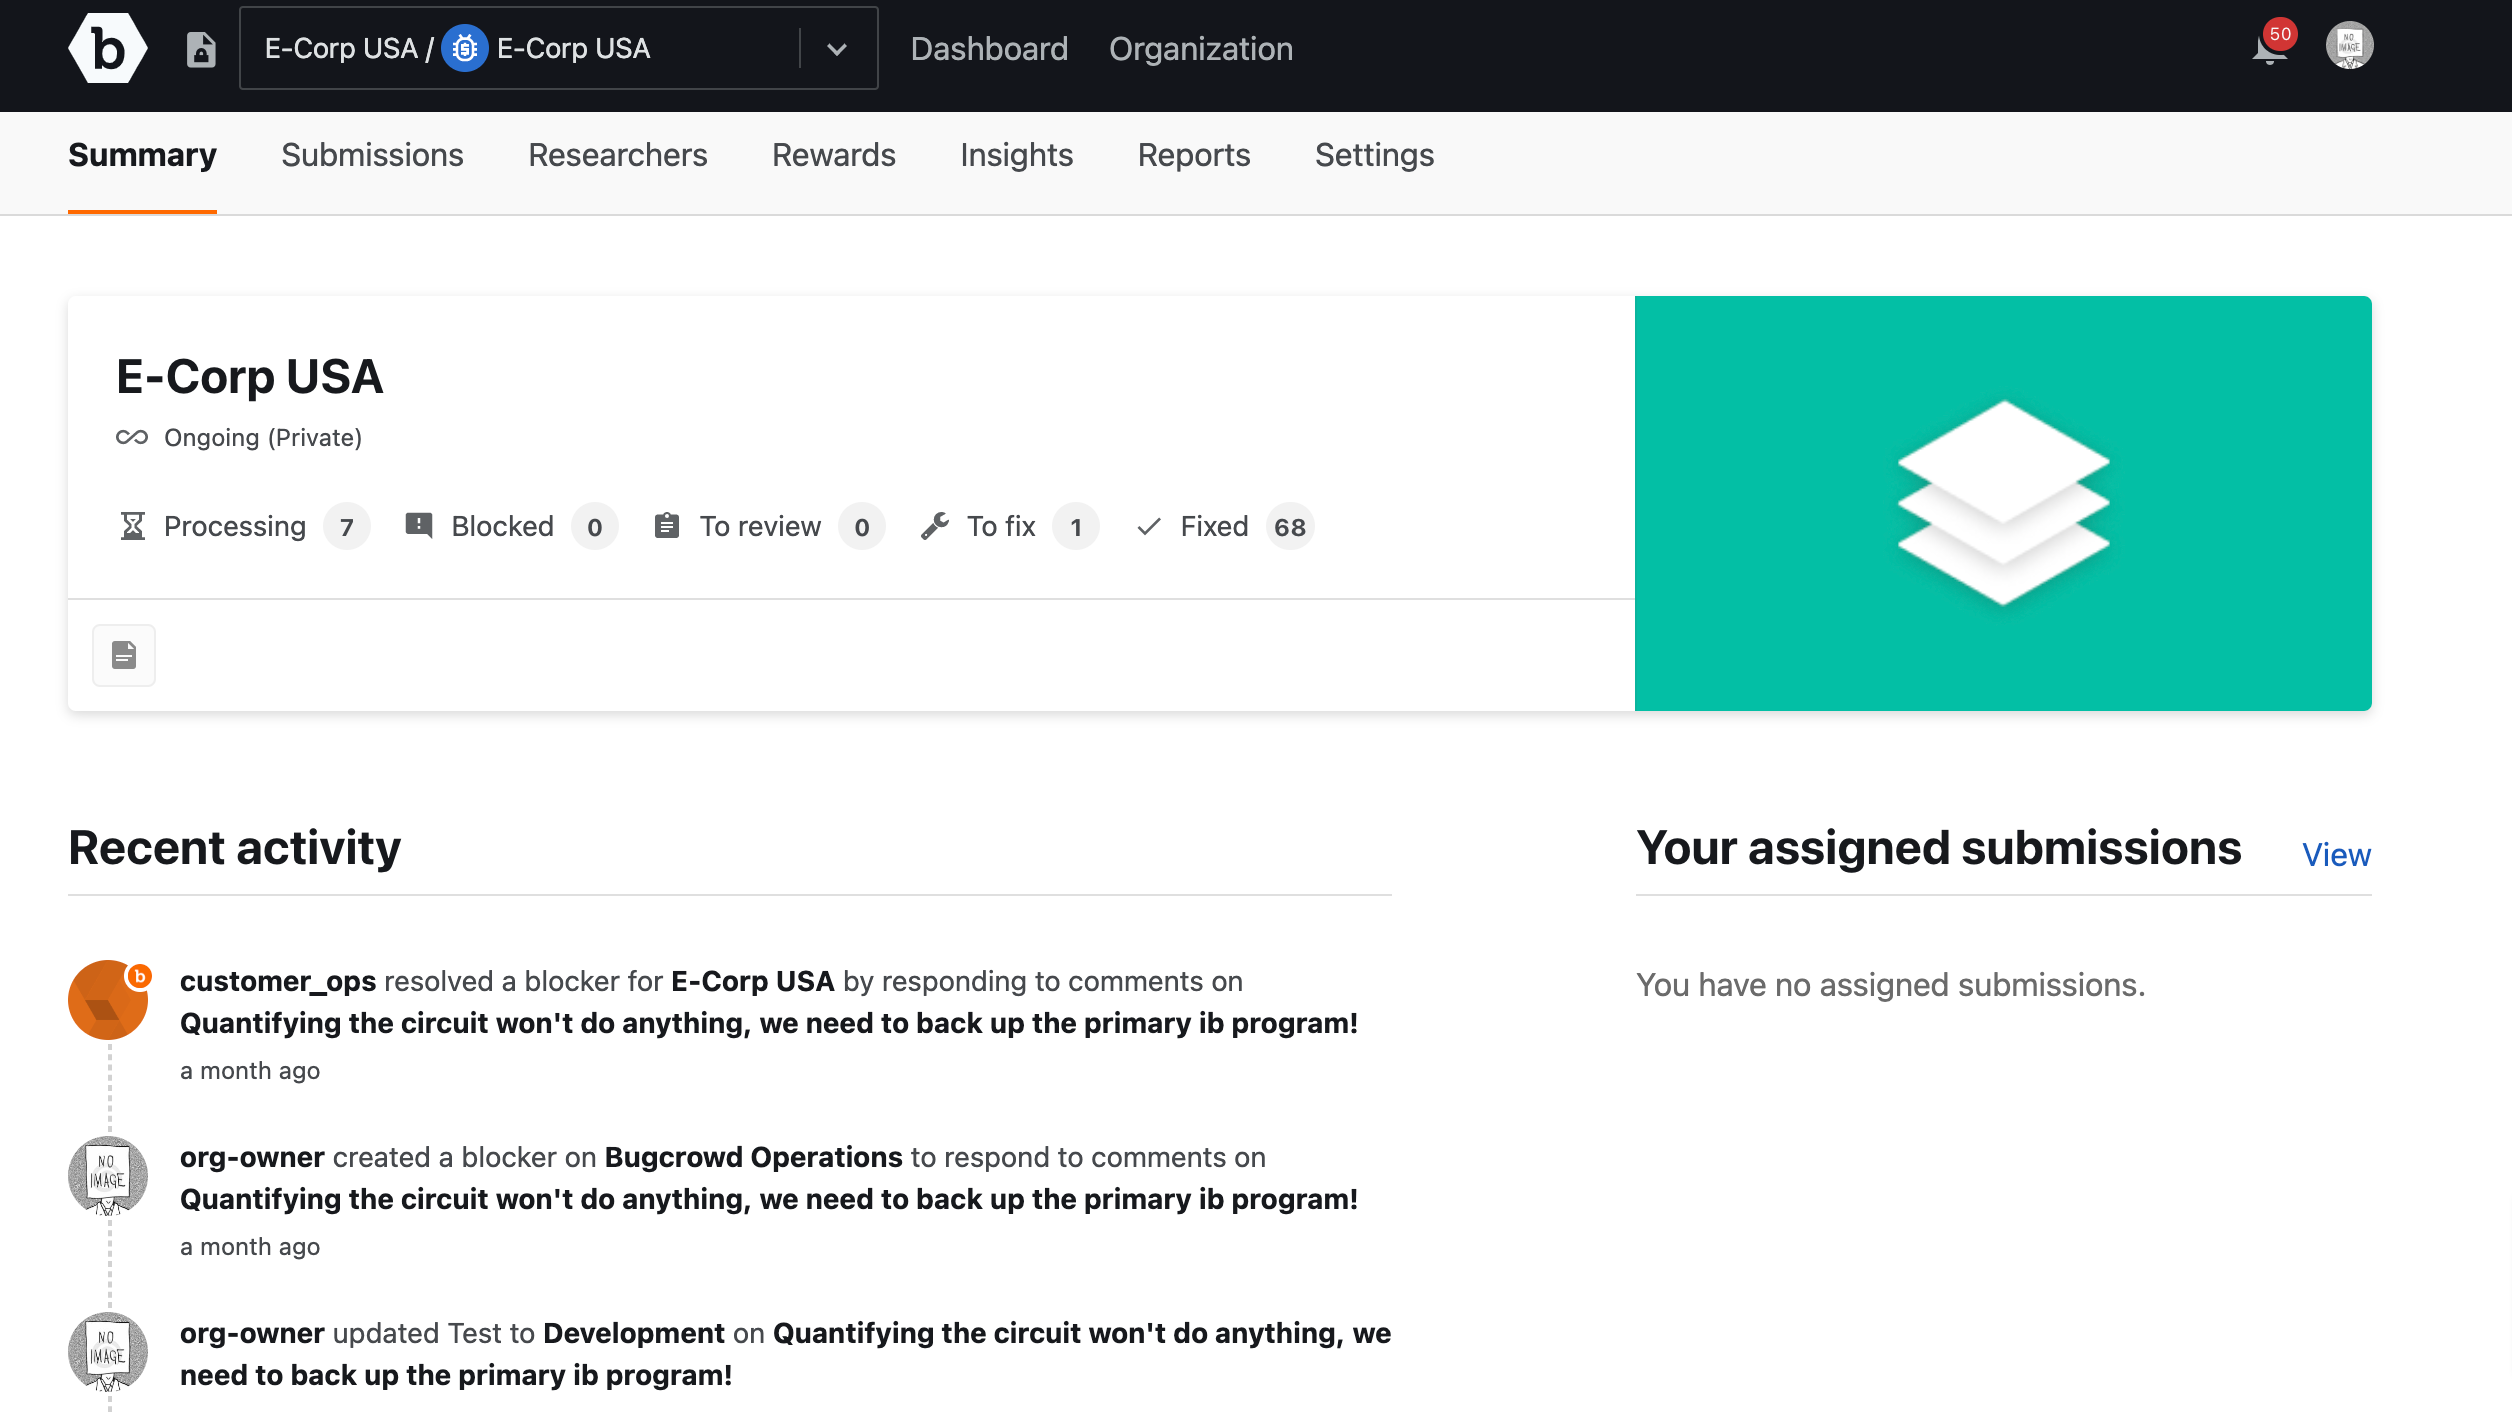Click the Bugcrowd logo icon
2512x1412 pixels.
[x=108, y=48]
